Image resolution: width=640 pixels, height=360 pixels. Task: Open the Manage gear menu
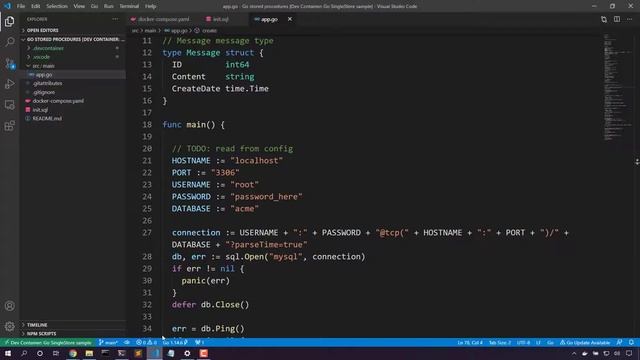[9, 326]
